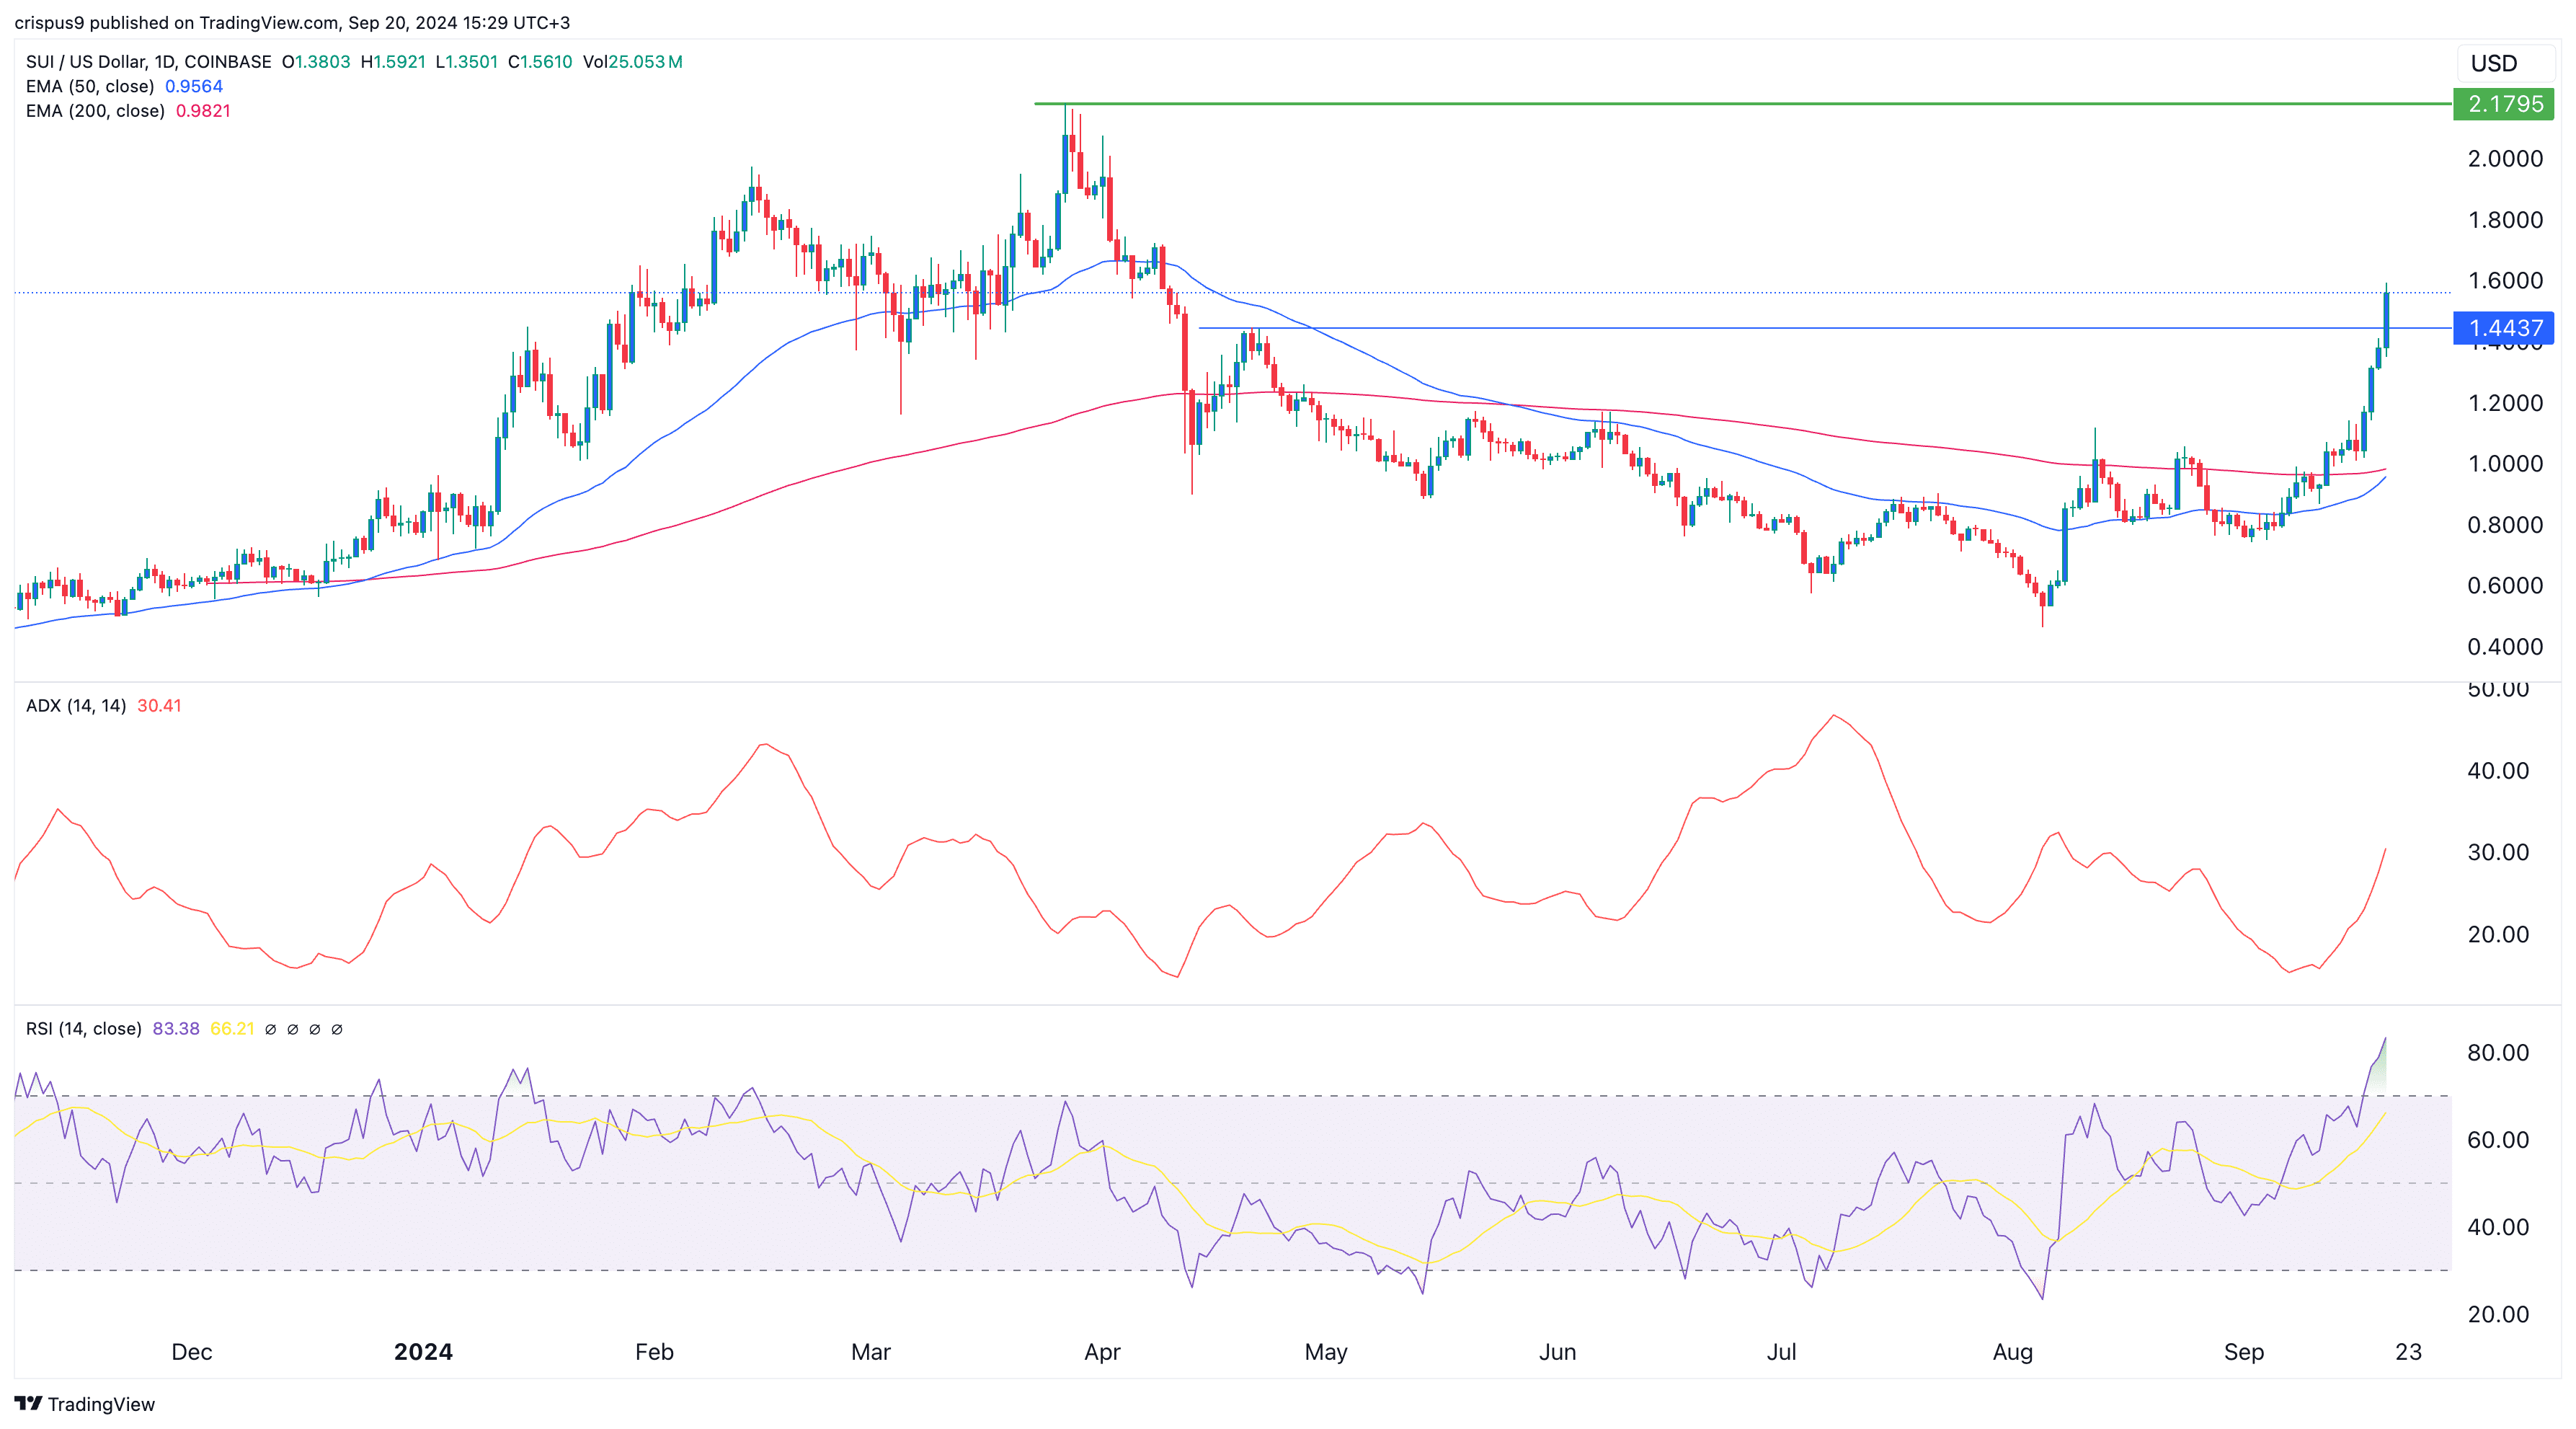Screen dimensions: 2576x1429
Task: Click the TradingView logo icon
Action: [x=28, y=1403]
